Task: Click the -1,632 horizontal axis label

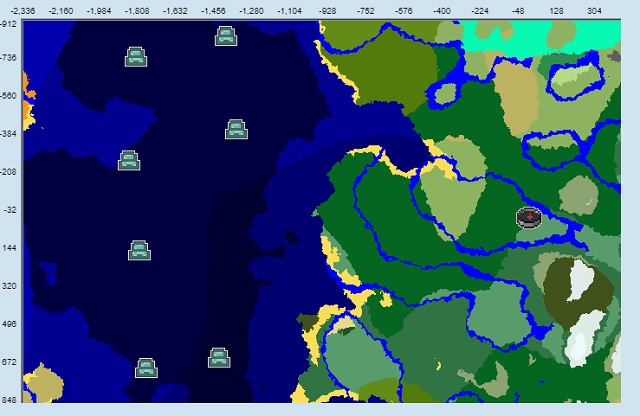Action: click(x=175, y=11)
